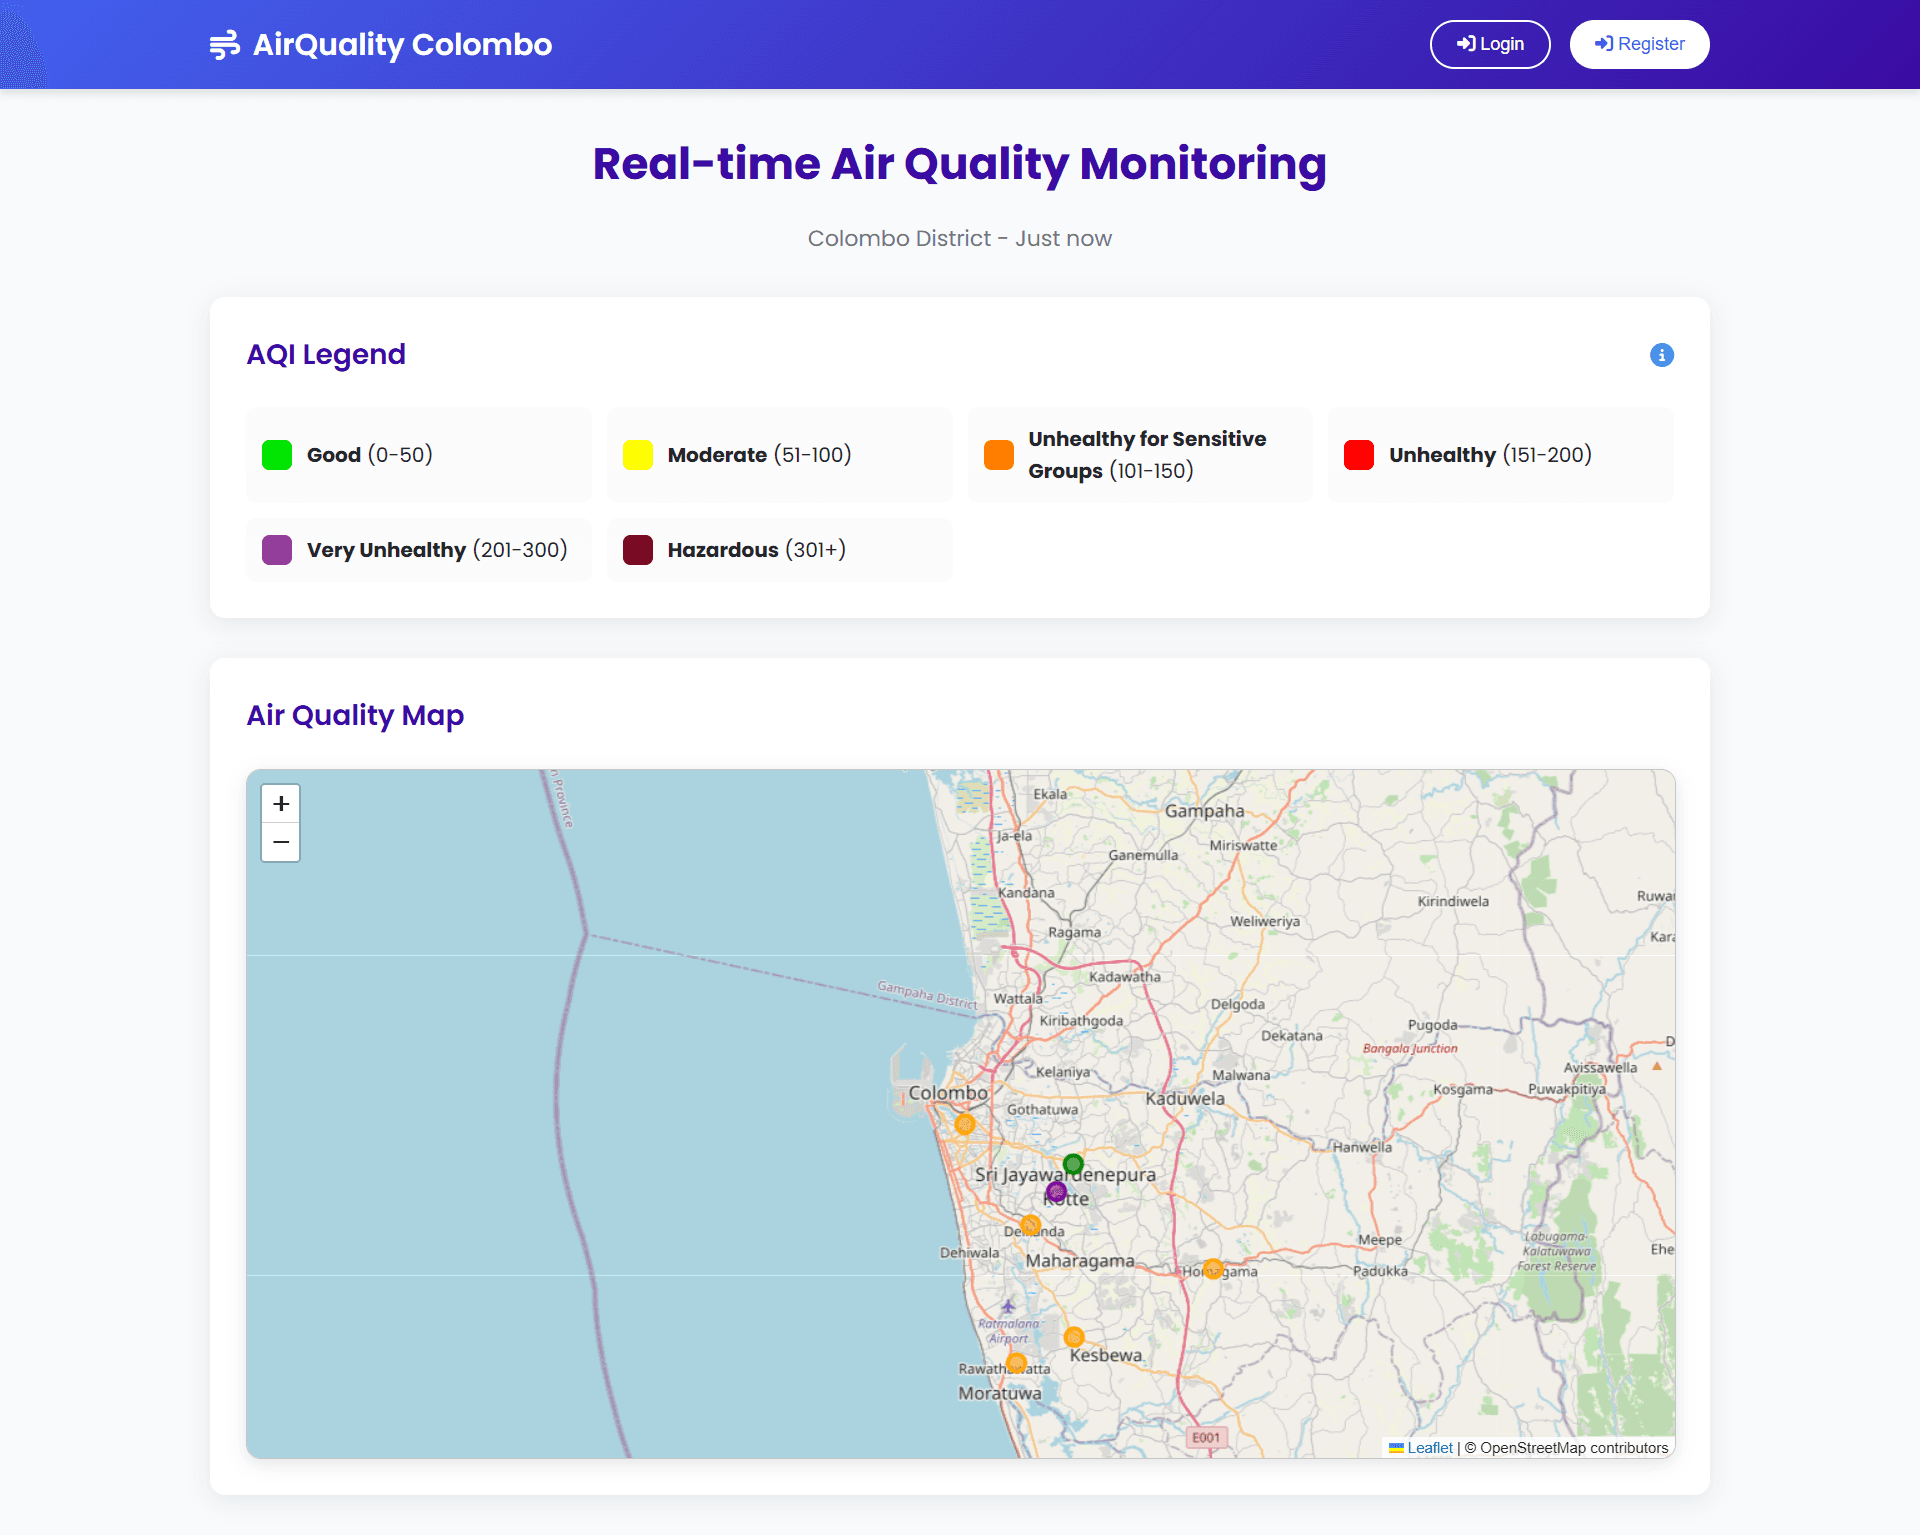
Task: Click the purple marker at Kotte
Action: [x=1056, y=1192]
